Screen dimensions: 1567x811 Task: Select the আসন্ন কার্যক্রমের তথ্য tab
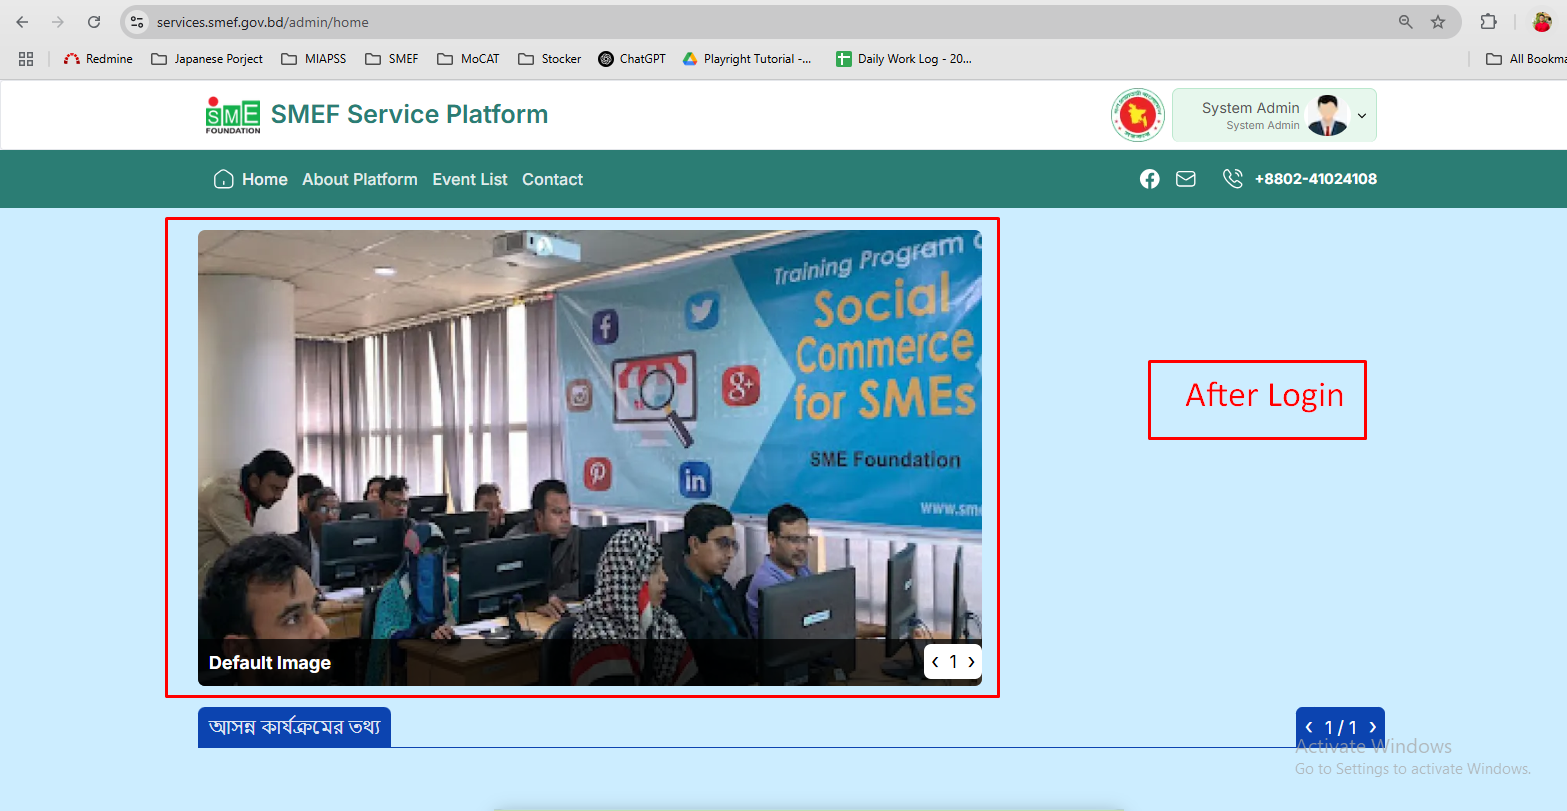click(294, 727)
